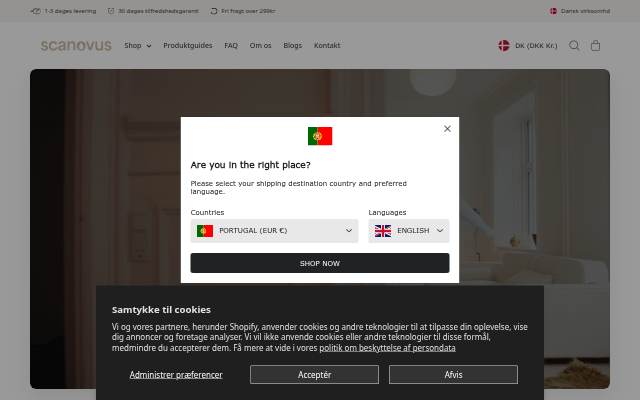Click the delivery truck icon in top bar
This screenshot has height=400, width=640.
[x=36, y=11]
